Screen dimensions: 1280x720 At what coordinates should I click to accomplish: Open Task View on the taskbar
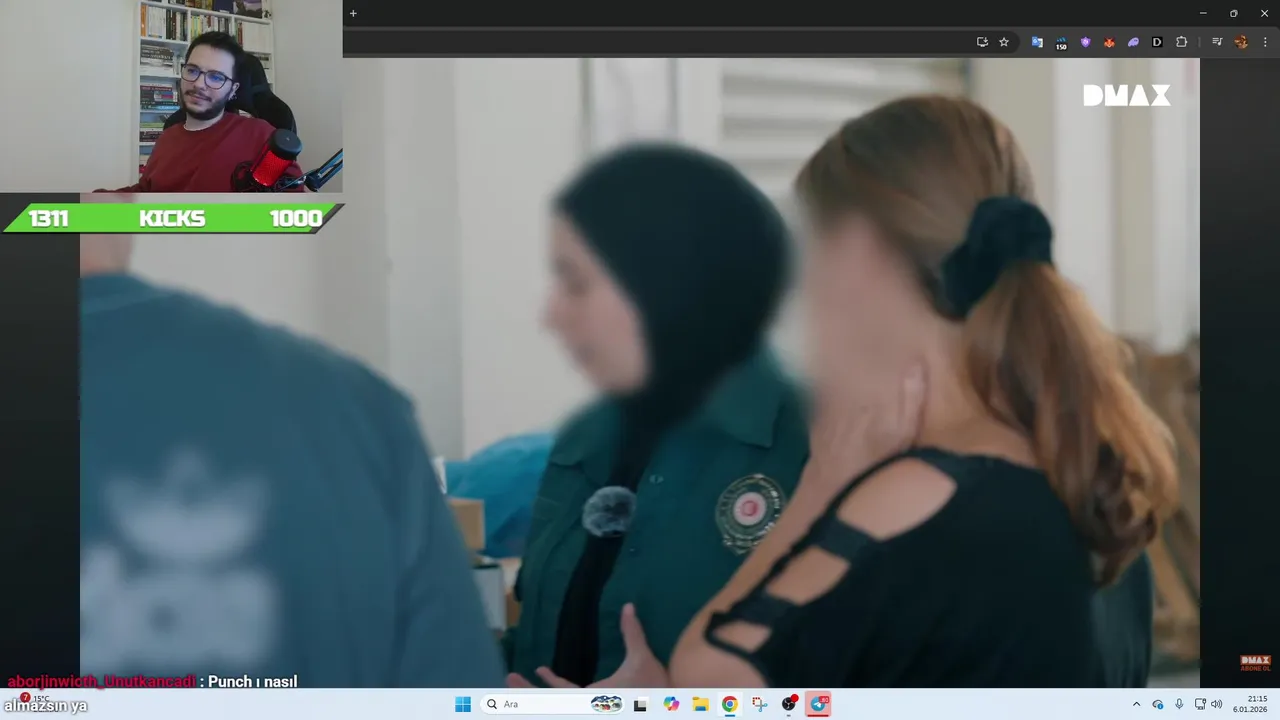pyautogui.click(x=641, y=704)
